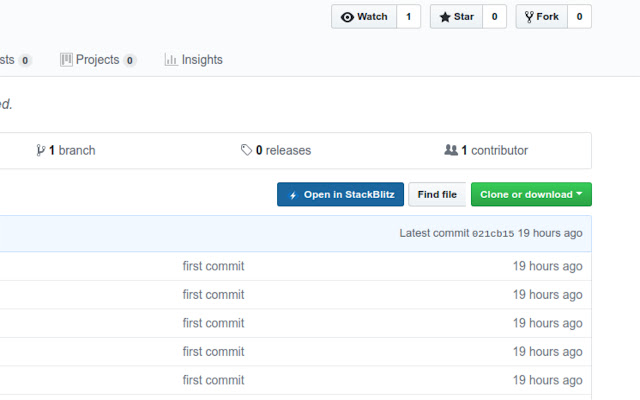Screen dimensions: 640x400
Task: Click the Watch eye icon button
Action: [348, 17]
